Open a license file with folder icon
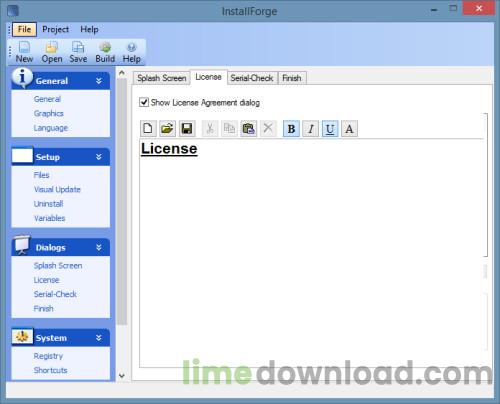Viewport: 500px width, 404px height. [x=167, y=128]
